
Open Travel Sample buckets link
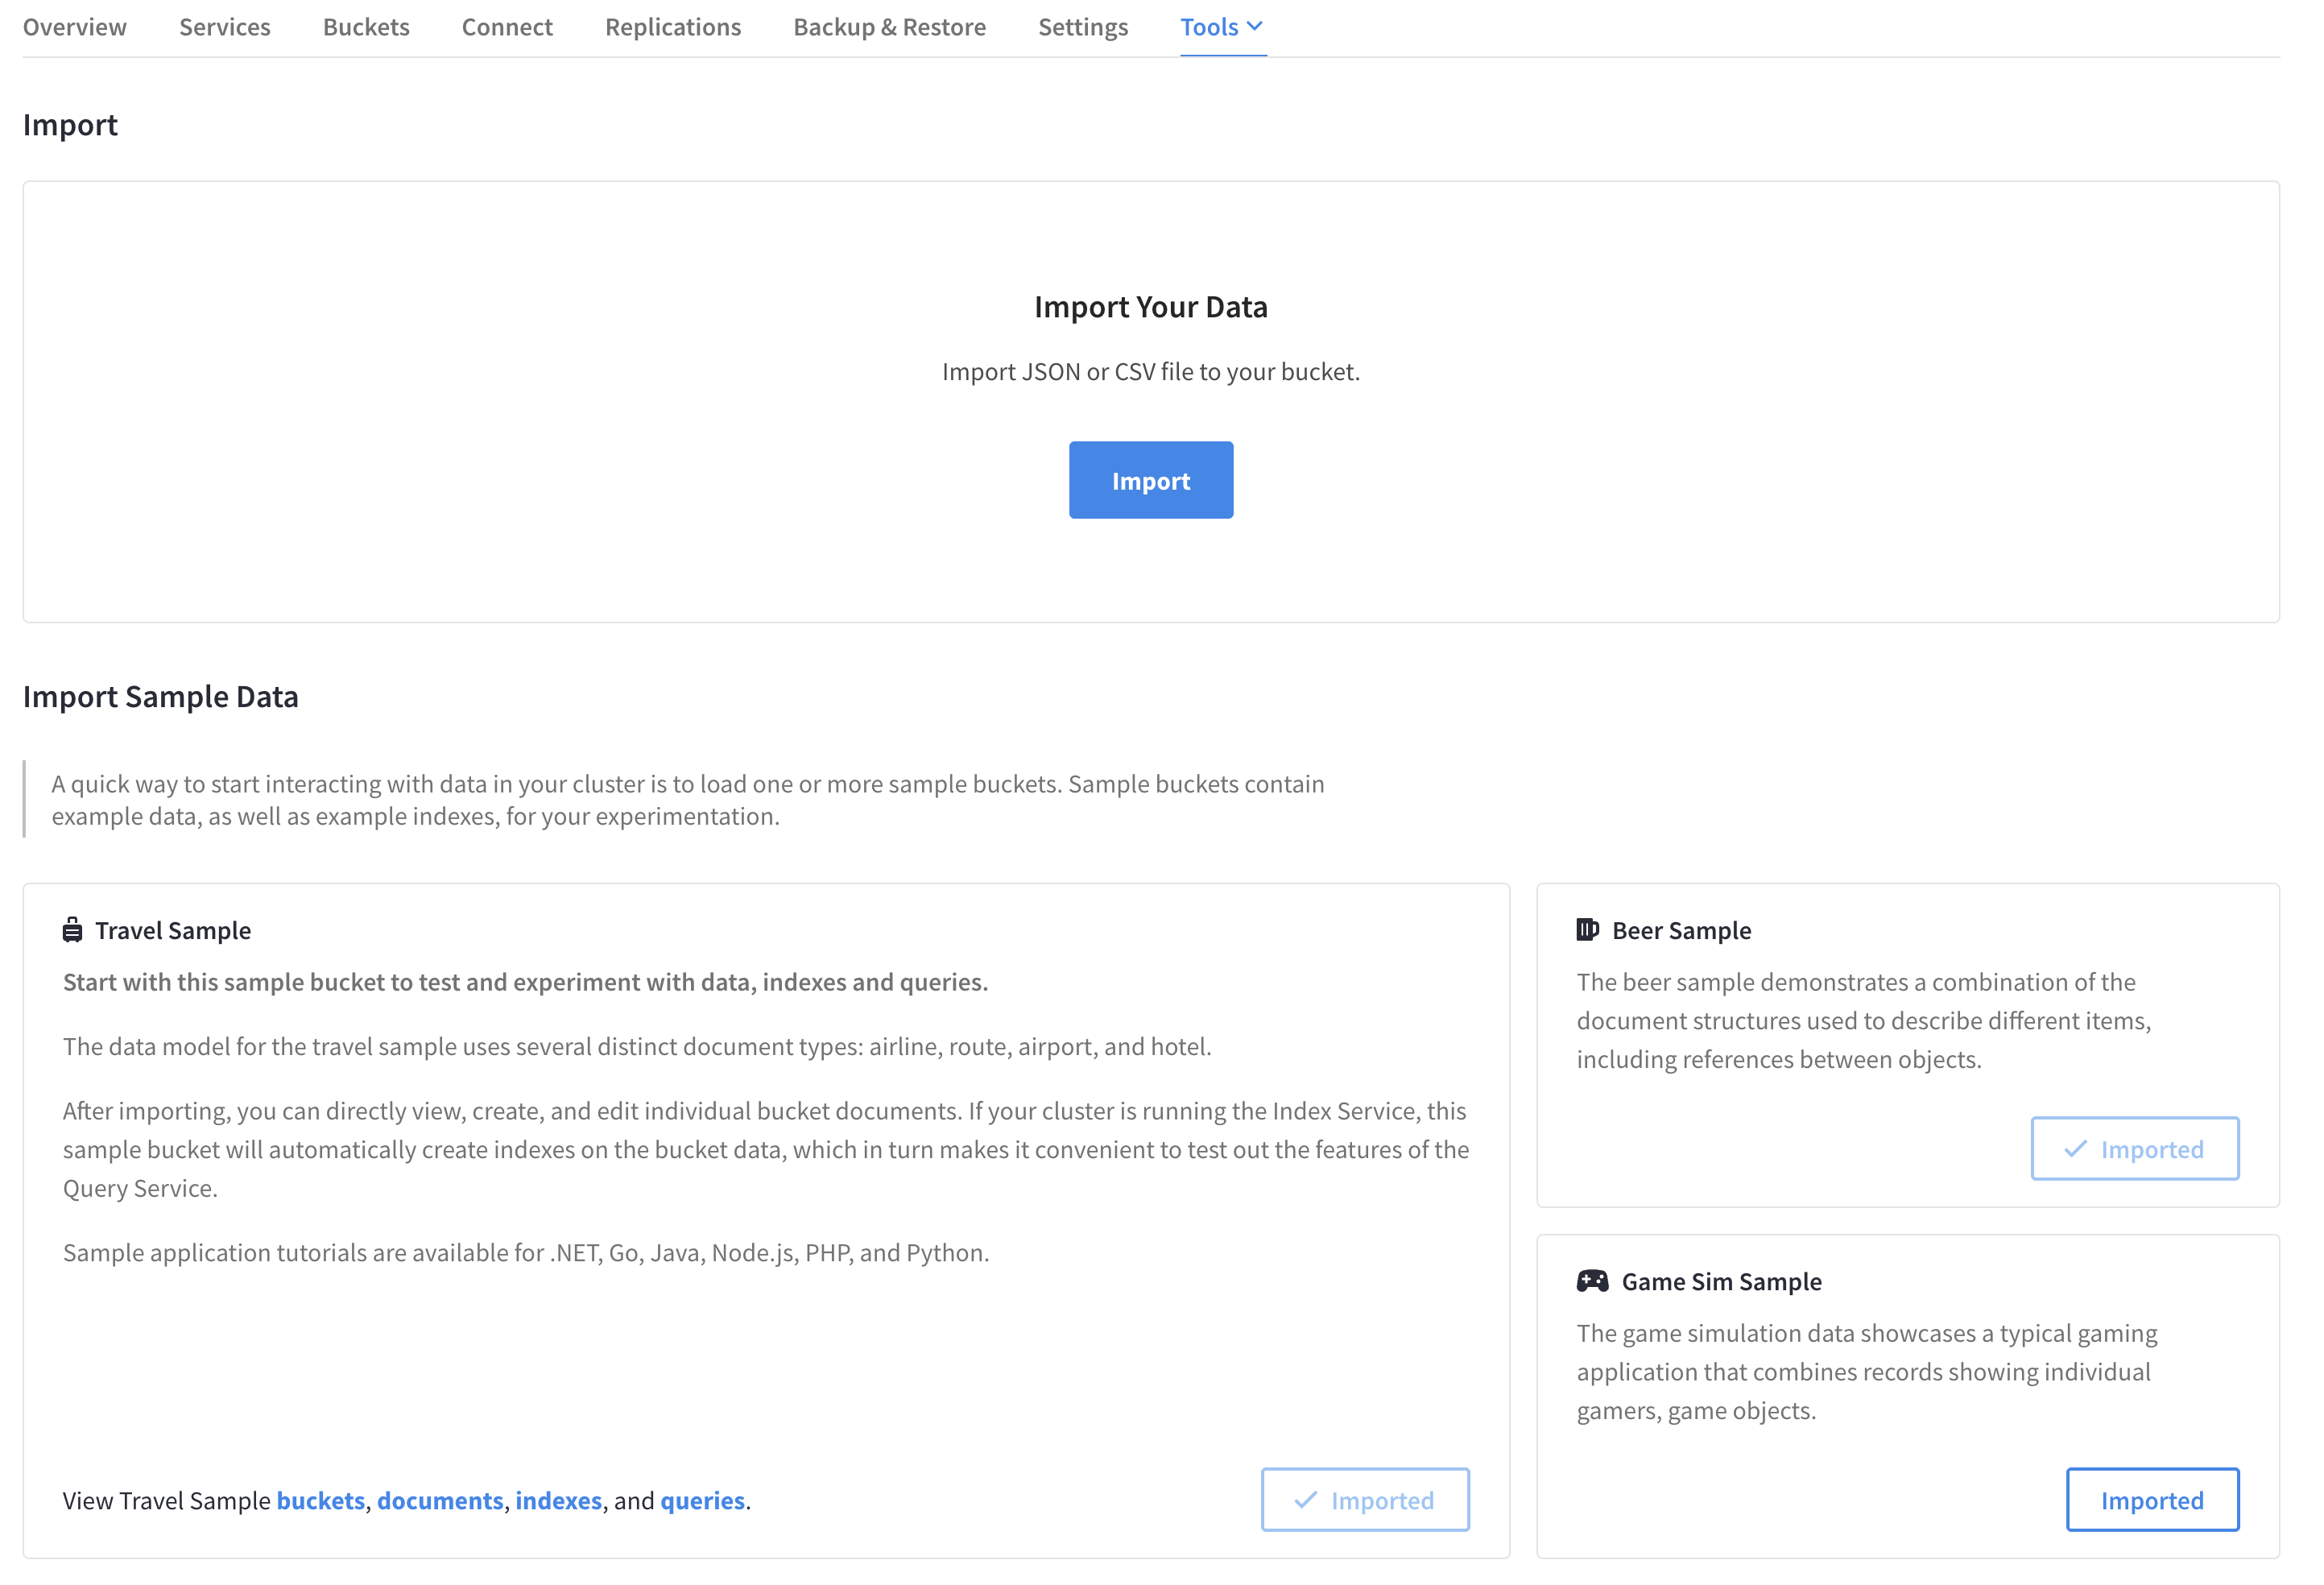[320, 1501]
